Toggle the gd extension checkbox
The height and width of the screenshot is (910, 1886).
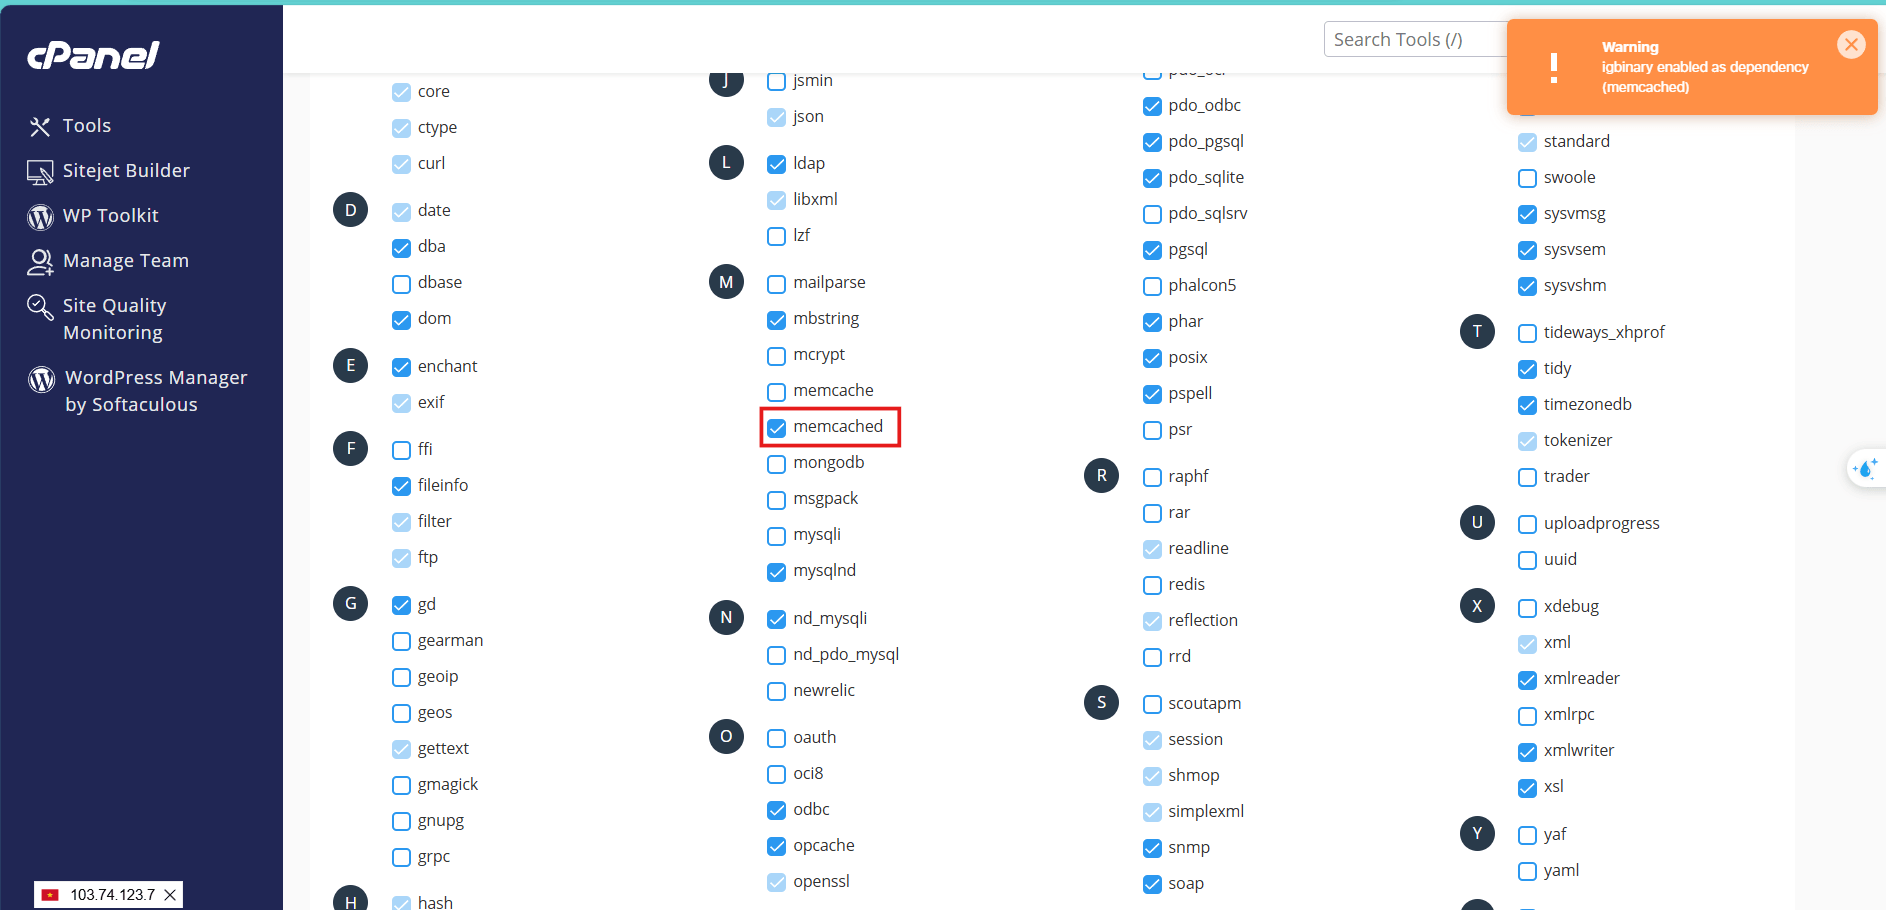(x=401, y=606)
